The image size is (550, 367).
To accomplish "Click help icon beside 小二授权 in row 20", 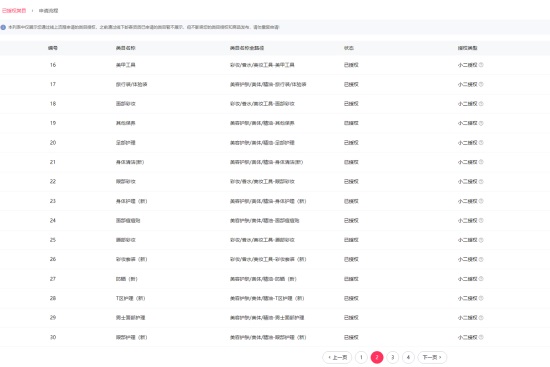I will point(481,142).
